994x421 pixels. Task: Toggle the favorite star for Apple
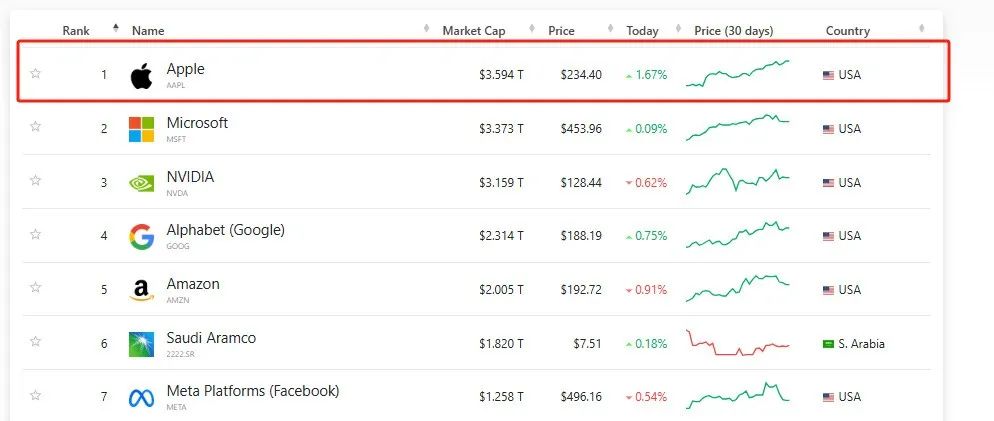(x=36, y=73)
